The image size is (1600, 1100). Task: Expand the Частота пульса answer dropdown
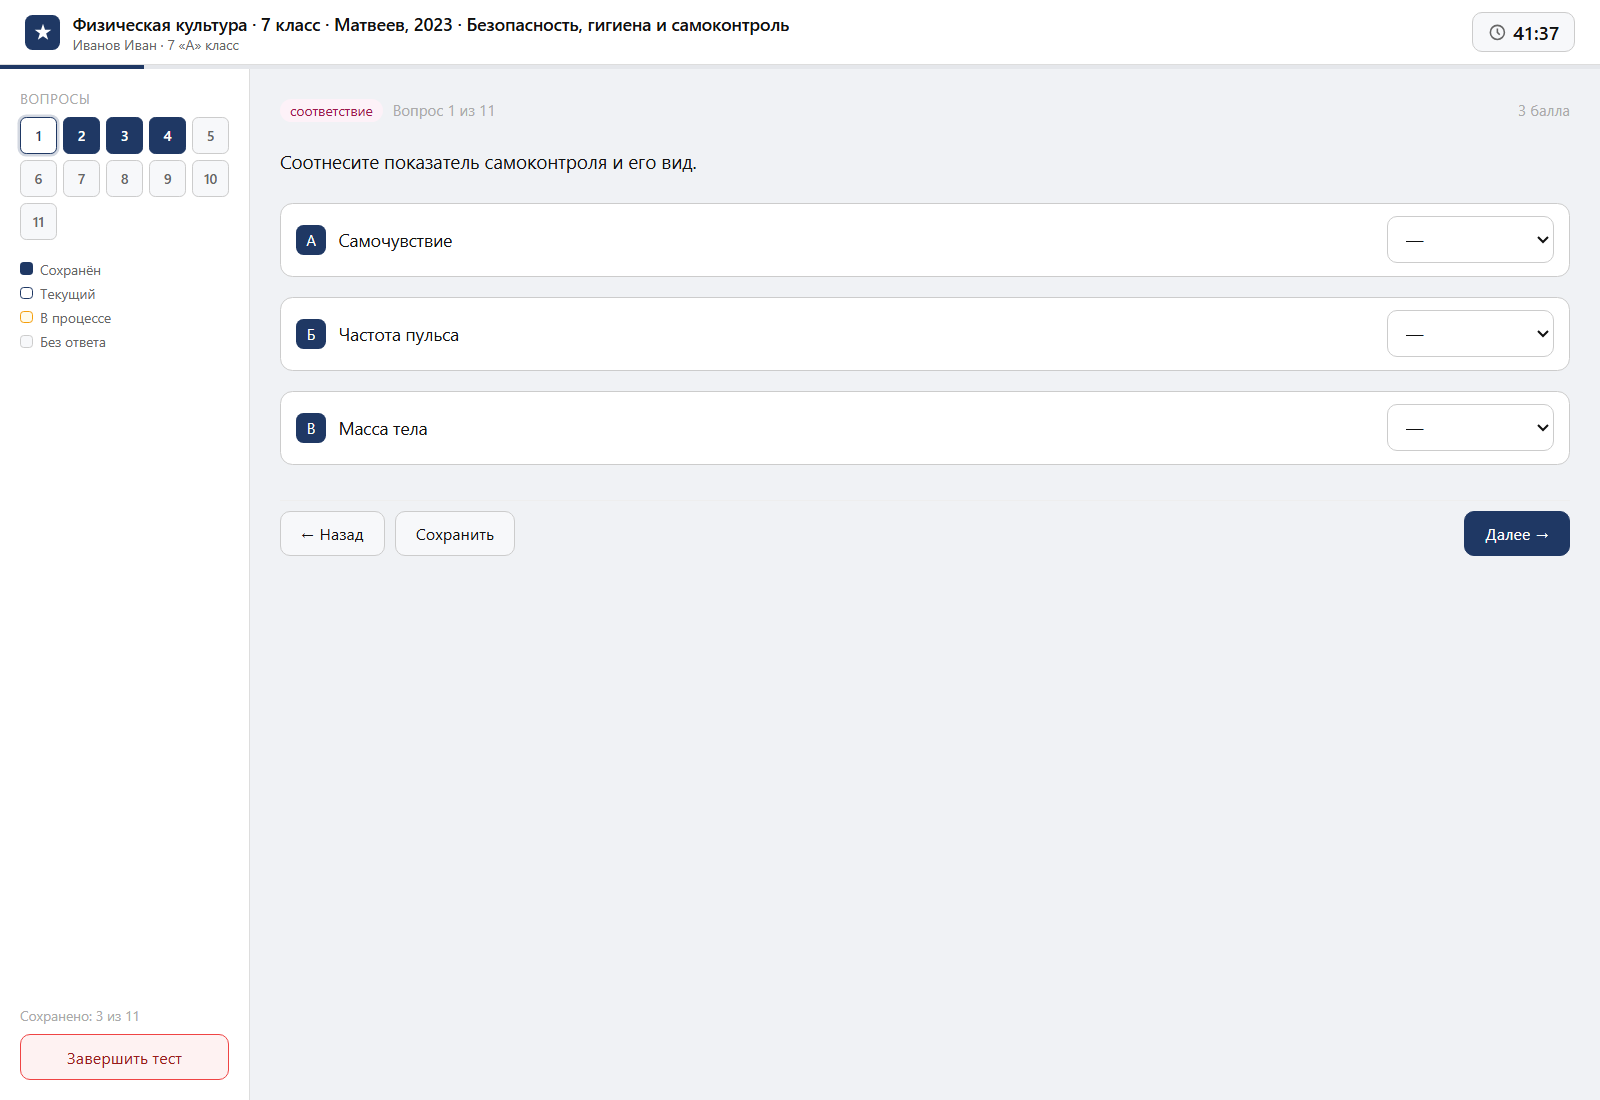1470,334
